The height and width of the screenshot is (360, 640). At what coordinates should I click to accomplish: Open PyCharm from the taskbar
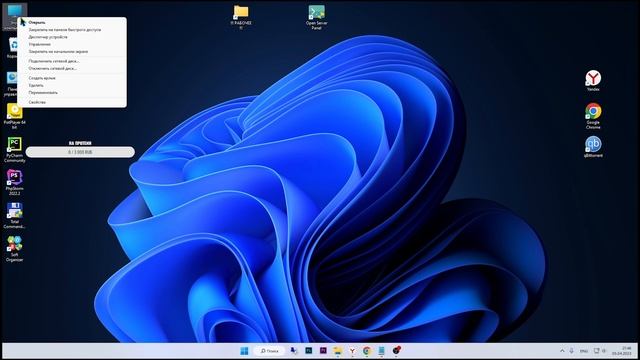click(x=309, y=351)
